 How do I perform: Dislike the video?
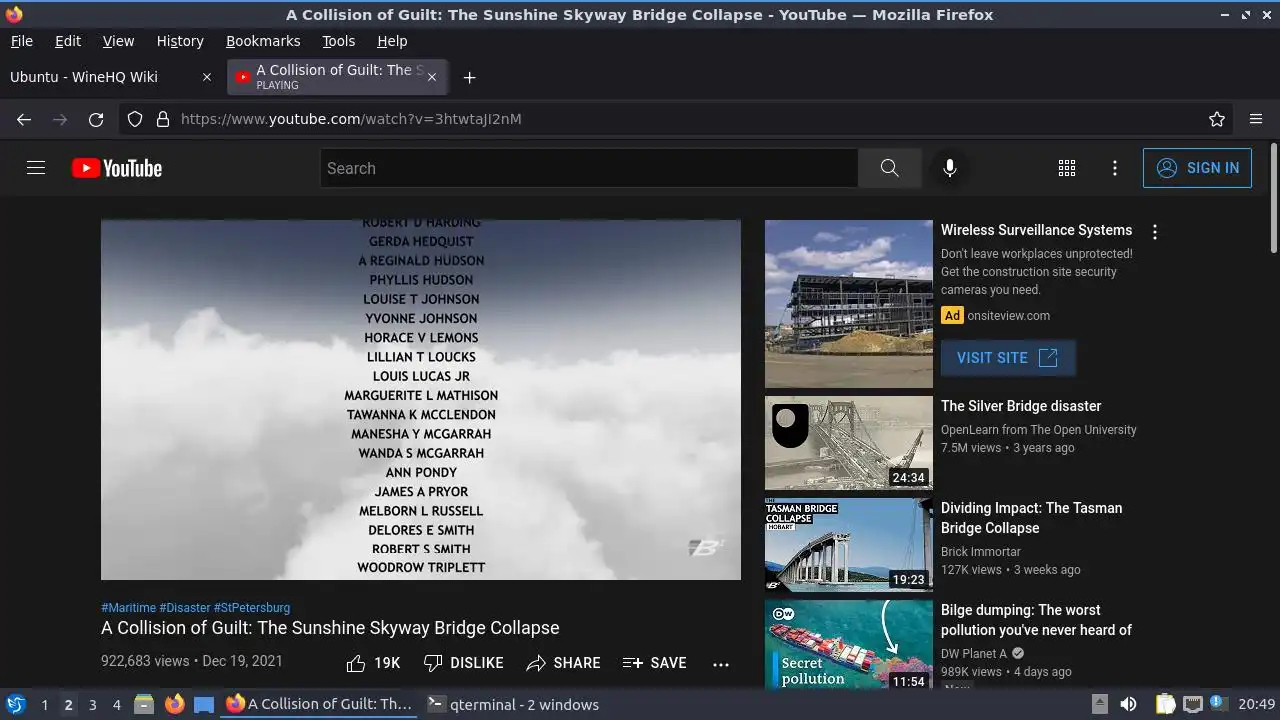pyautogui.click(x=463, y=663)
